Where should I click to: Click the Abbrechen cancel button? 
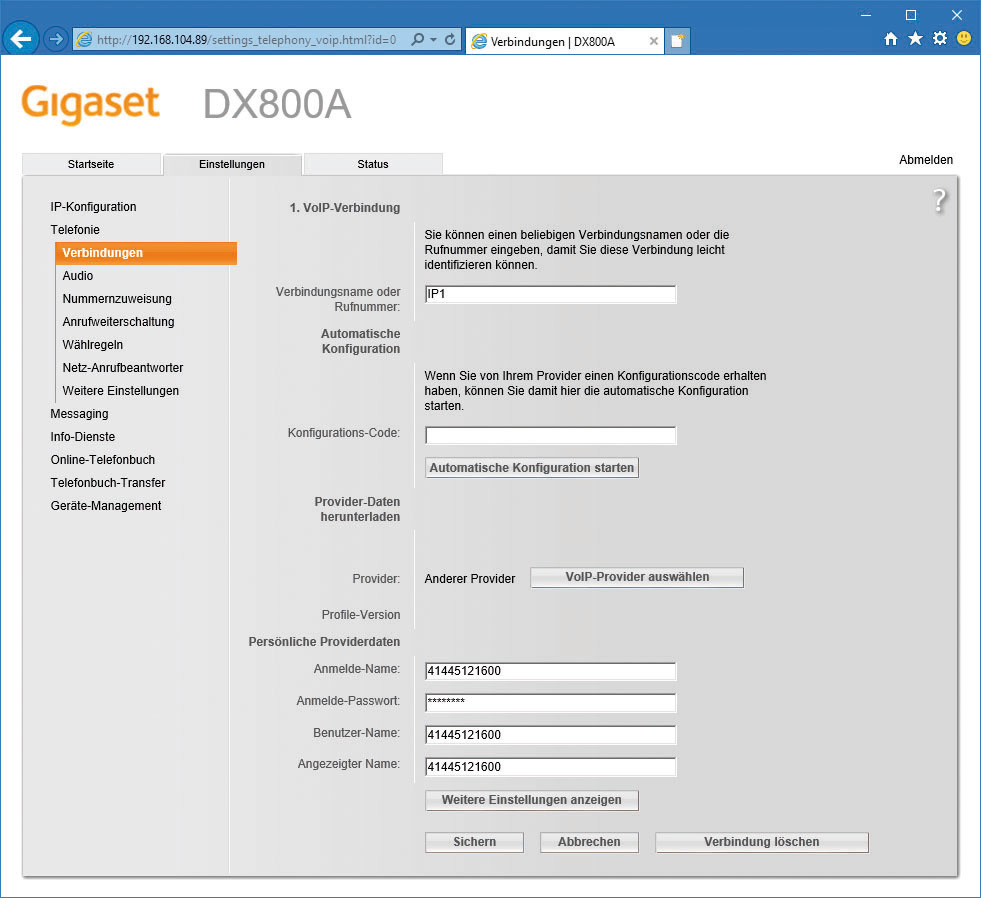[589, 842]
